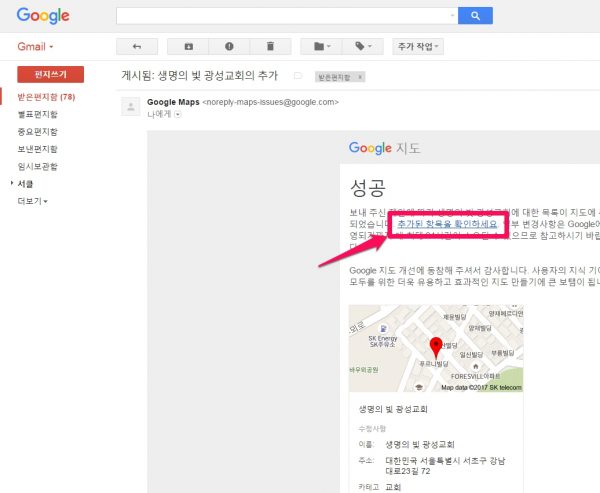Click the 성공 heading
The image size is (600, 493).
(368, 188)
